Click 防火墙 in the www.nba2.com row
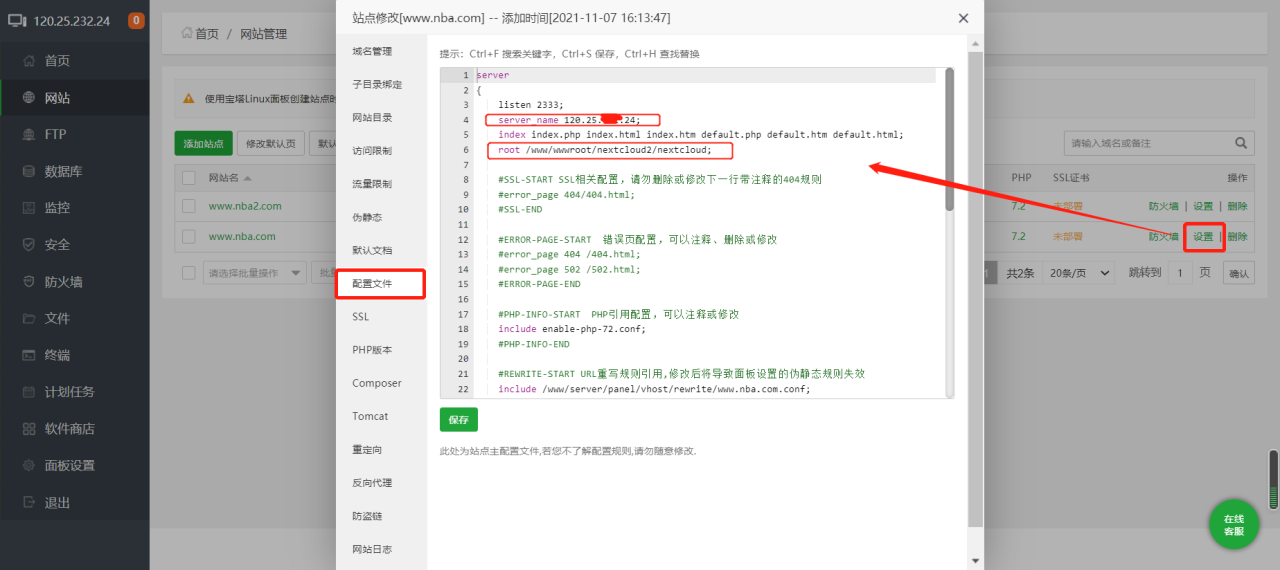 coord(1163,206)
